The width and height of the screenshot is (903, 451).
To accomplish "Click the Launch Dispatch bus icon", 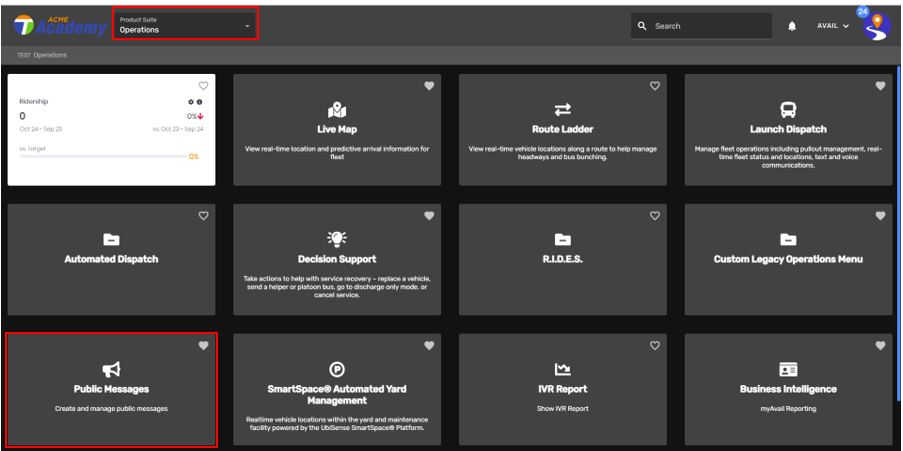I will pos(788,110).
